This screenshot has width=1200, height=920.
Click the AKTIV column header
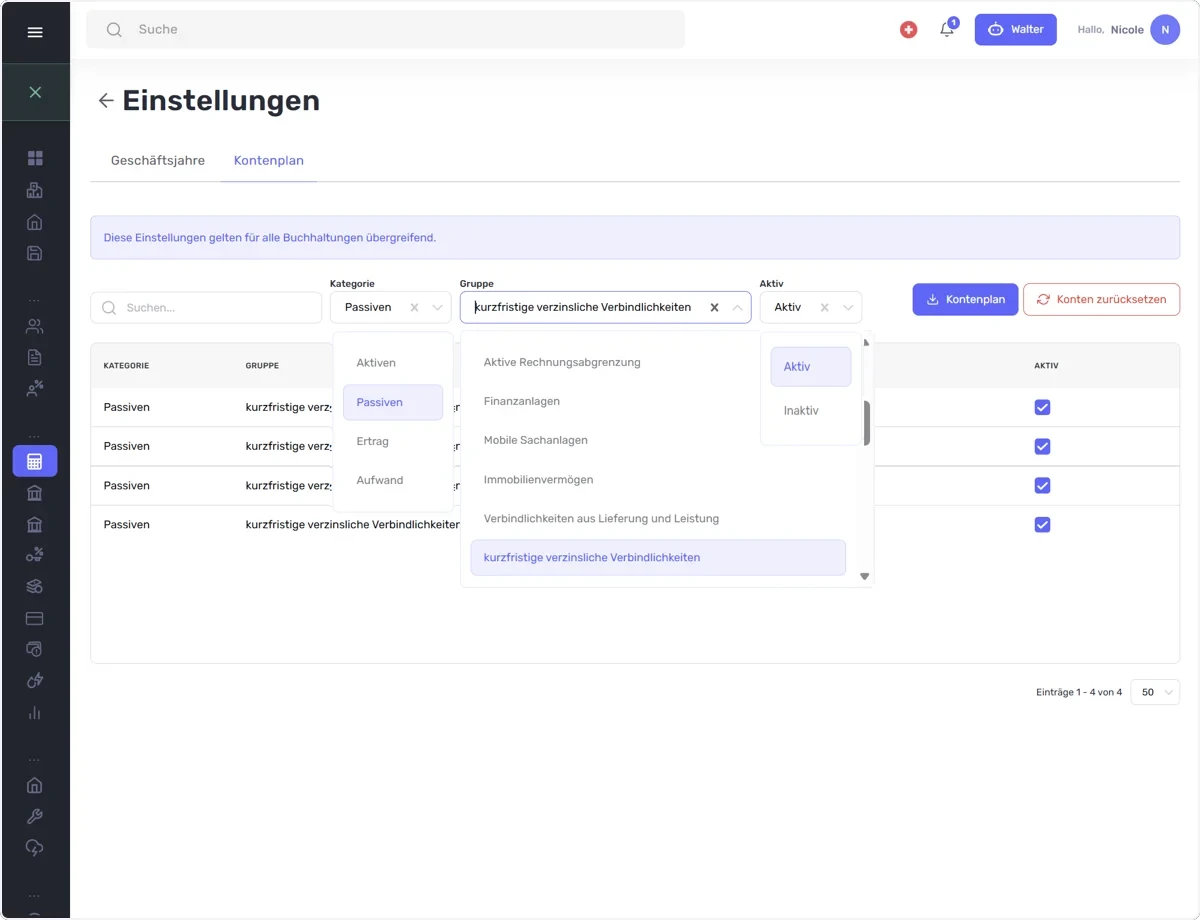(x=1046, y=366)
